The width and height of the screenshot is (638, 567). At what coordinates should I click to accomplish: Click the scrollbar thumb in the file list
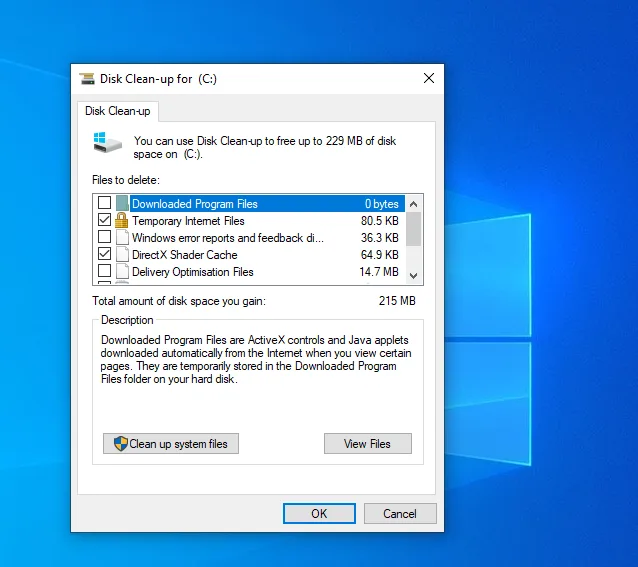[413, 228]
